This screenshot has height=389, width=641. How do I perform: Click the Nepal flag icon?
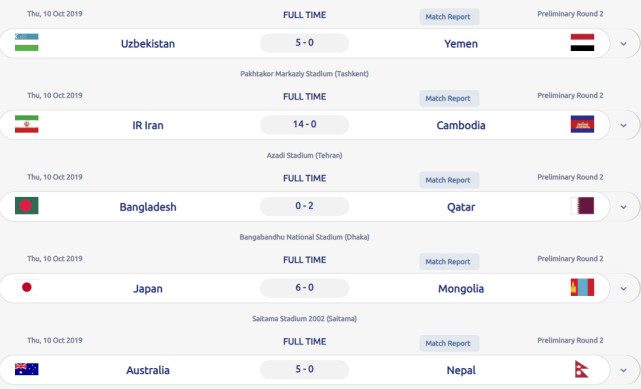coord(581,369)
